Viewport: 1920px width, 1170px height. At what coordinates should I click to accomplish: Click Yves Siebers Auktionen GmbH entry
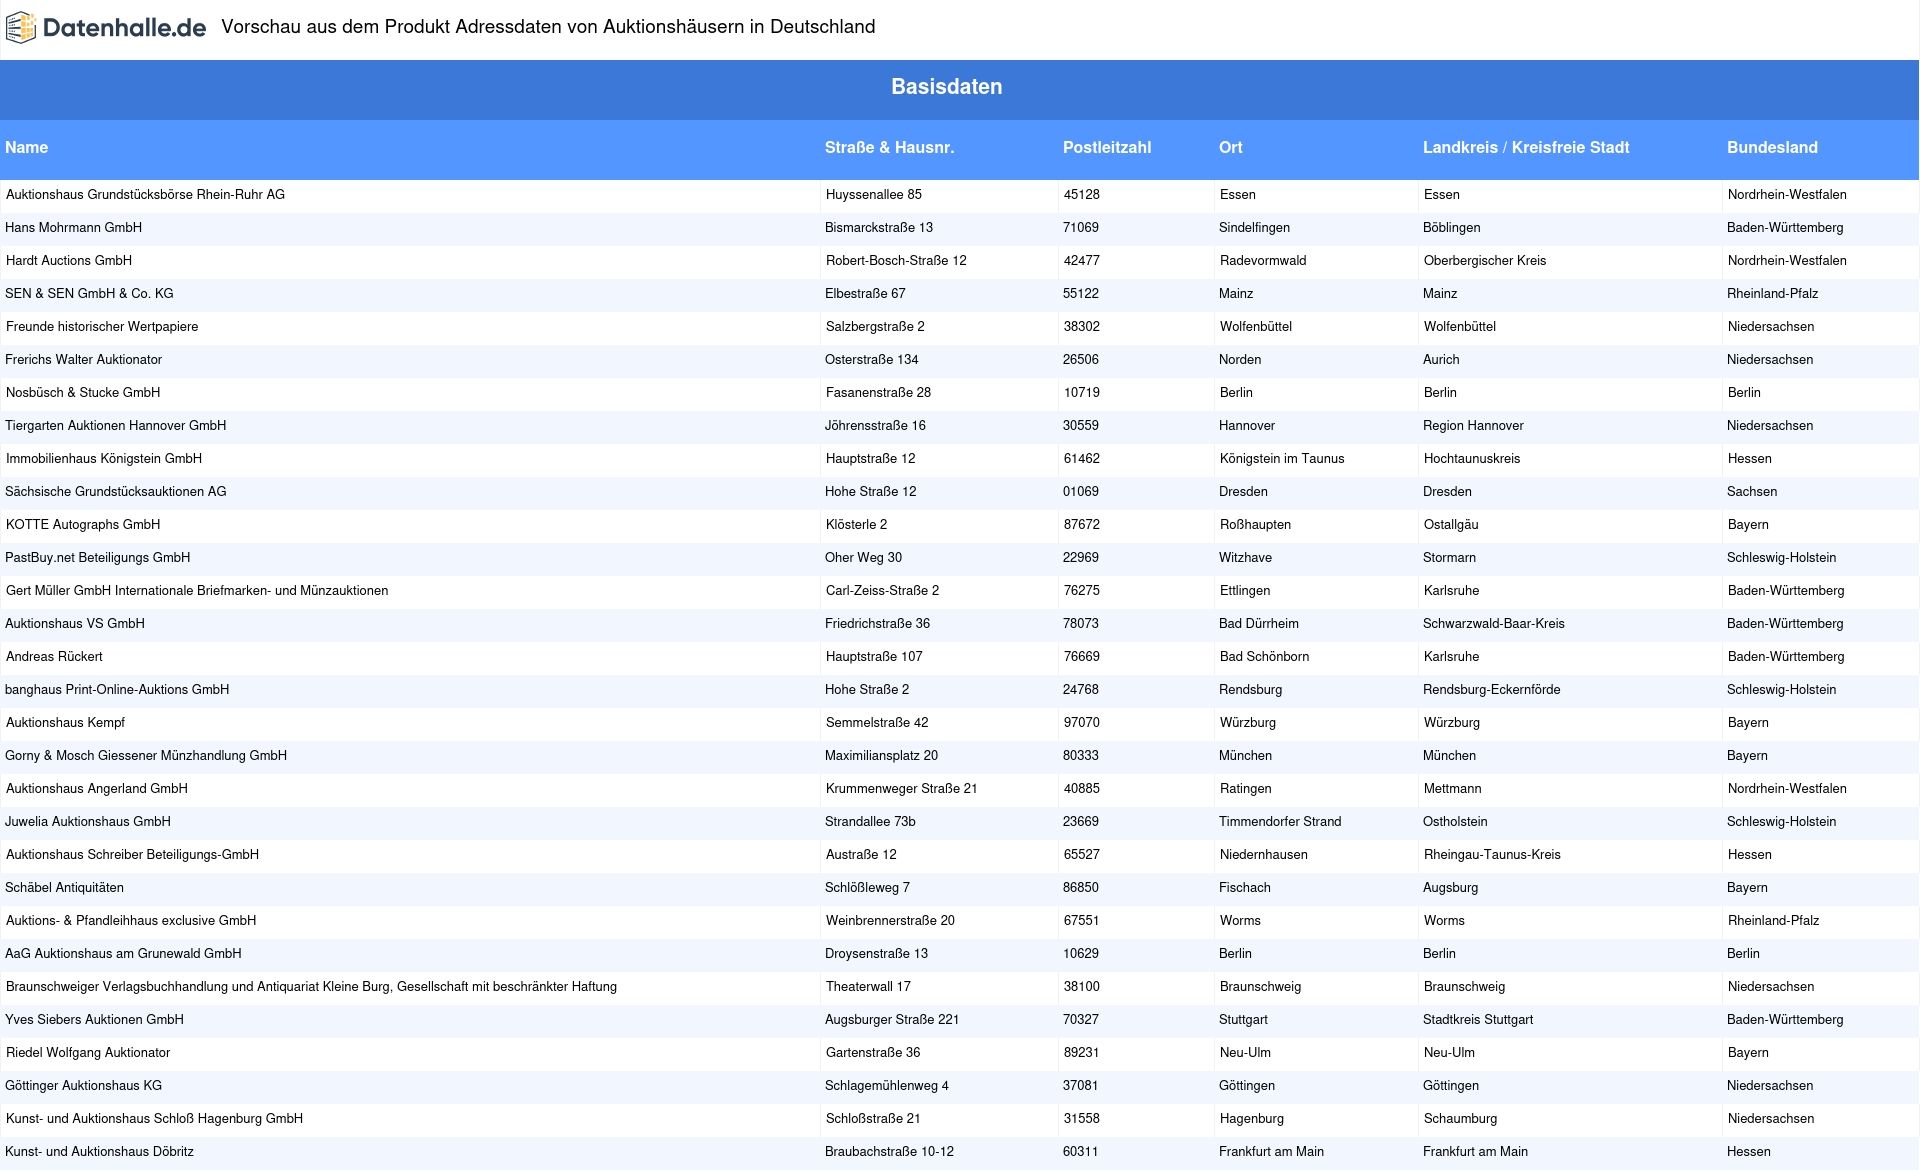[x=94, y=1020]
